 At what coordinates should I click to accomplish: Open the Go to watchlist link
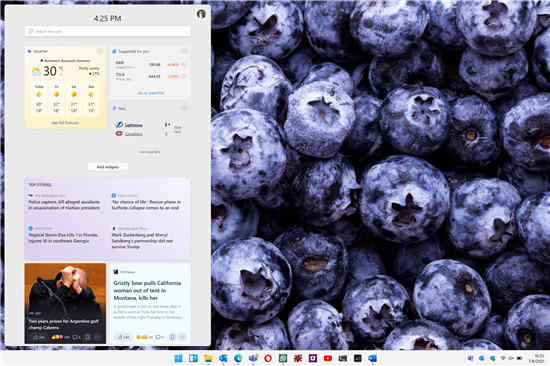151,93
